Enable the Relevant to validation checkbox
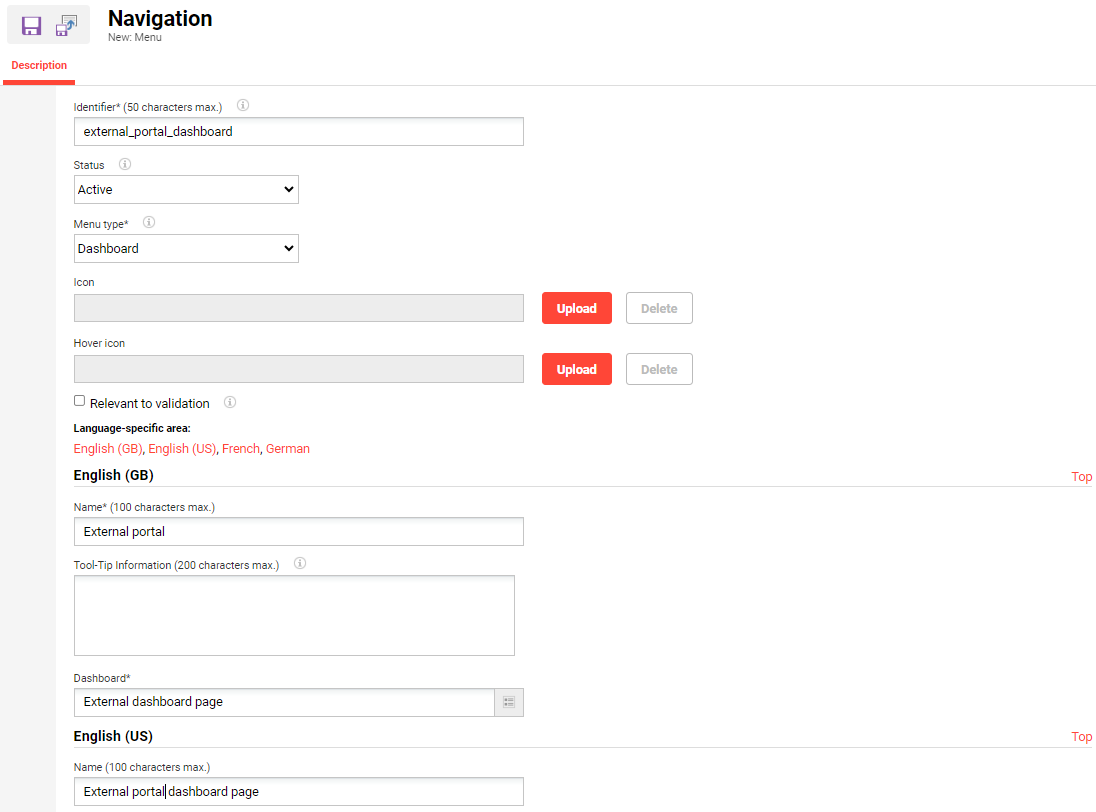The image size is (1096, 812). pos(80,401)
